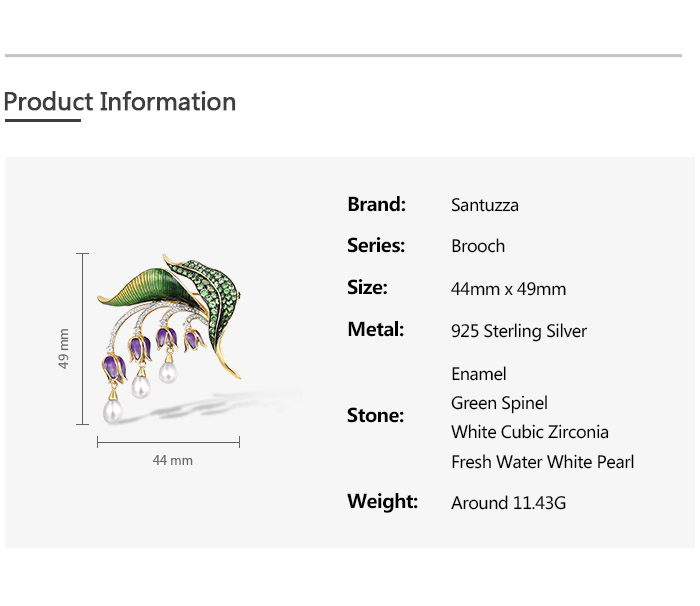
Task: Click the Santuzza brand name
Action: 484,206
